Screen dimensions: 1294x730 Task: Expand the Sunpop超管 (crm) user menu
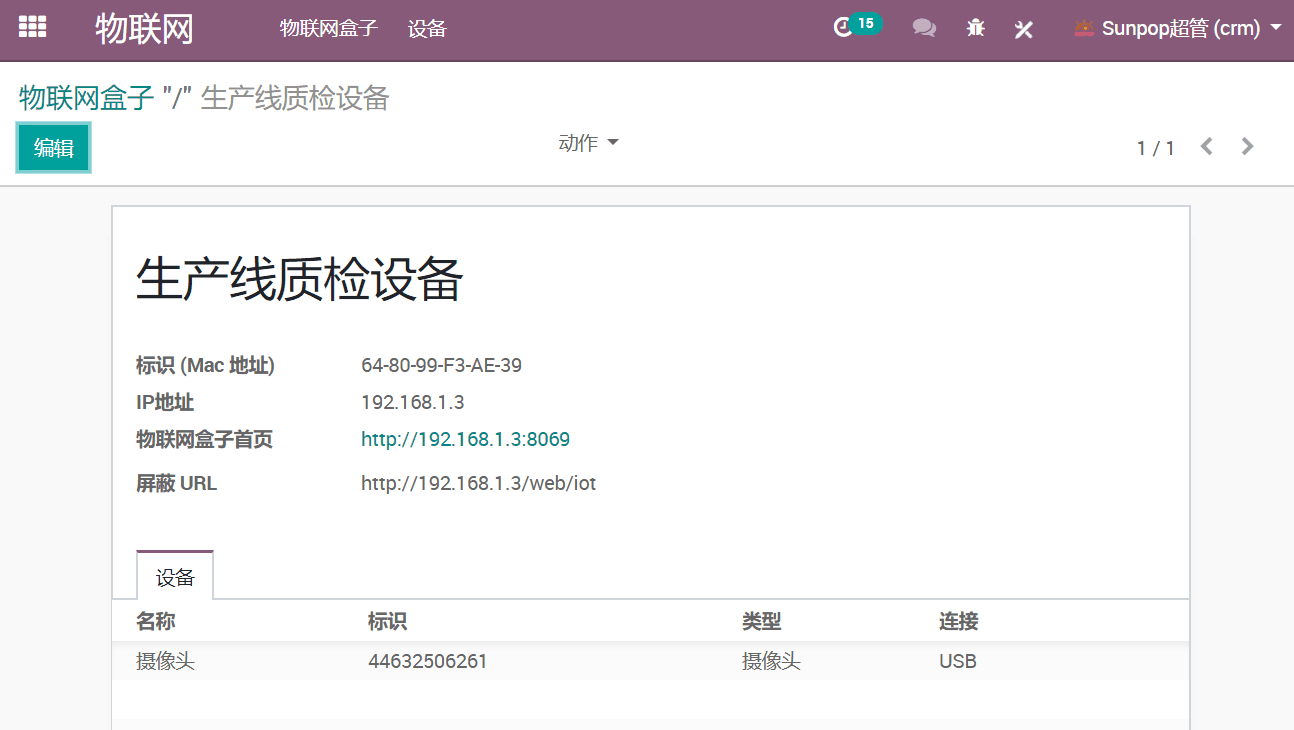(1177, 28)
